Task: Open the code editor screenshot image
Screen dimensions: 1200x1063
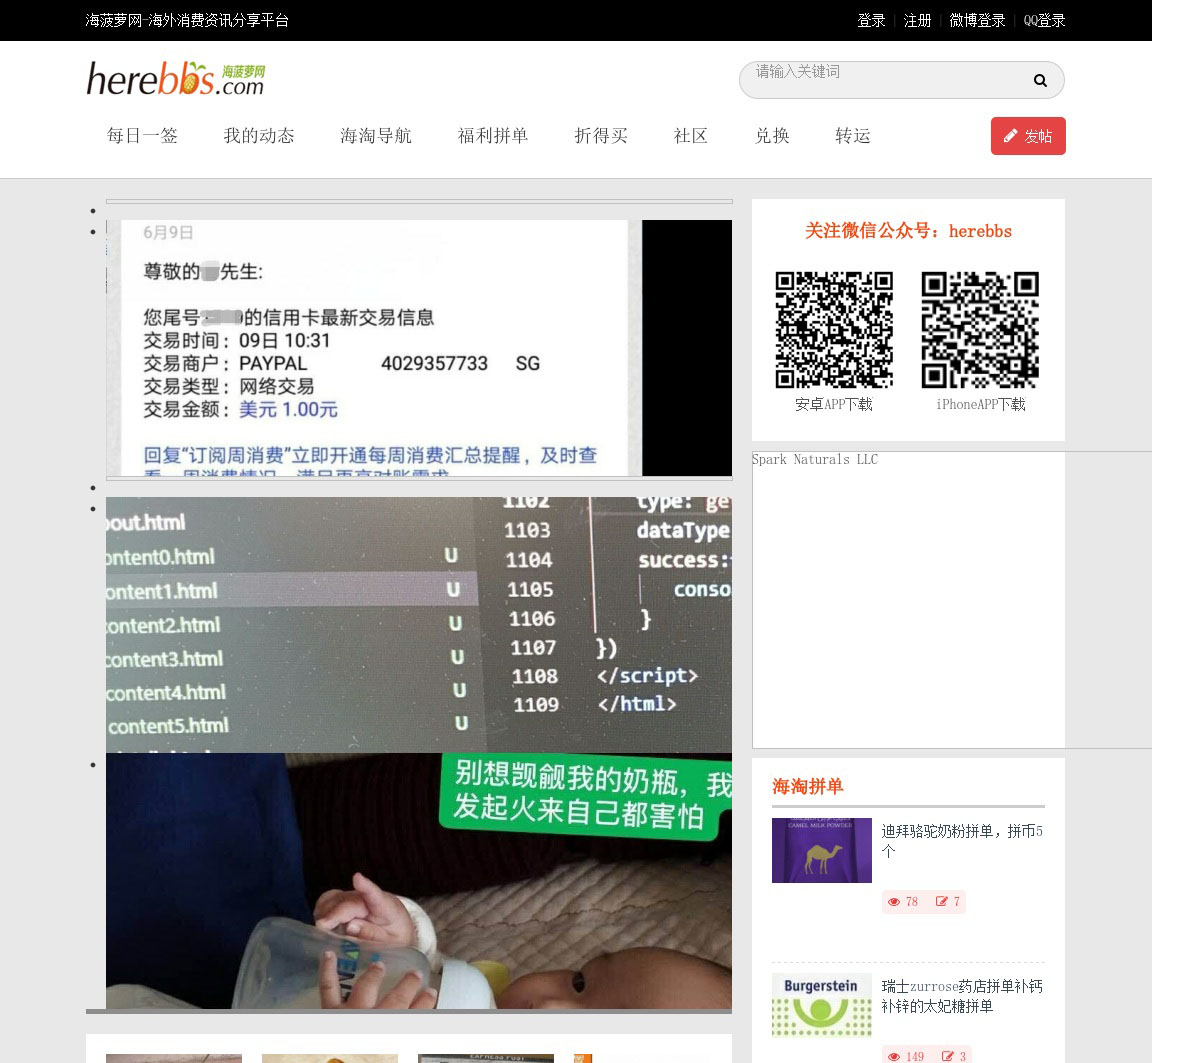Action: [x=419, y=625]
